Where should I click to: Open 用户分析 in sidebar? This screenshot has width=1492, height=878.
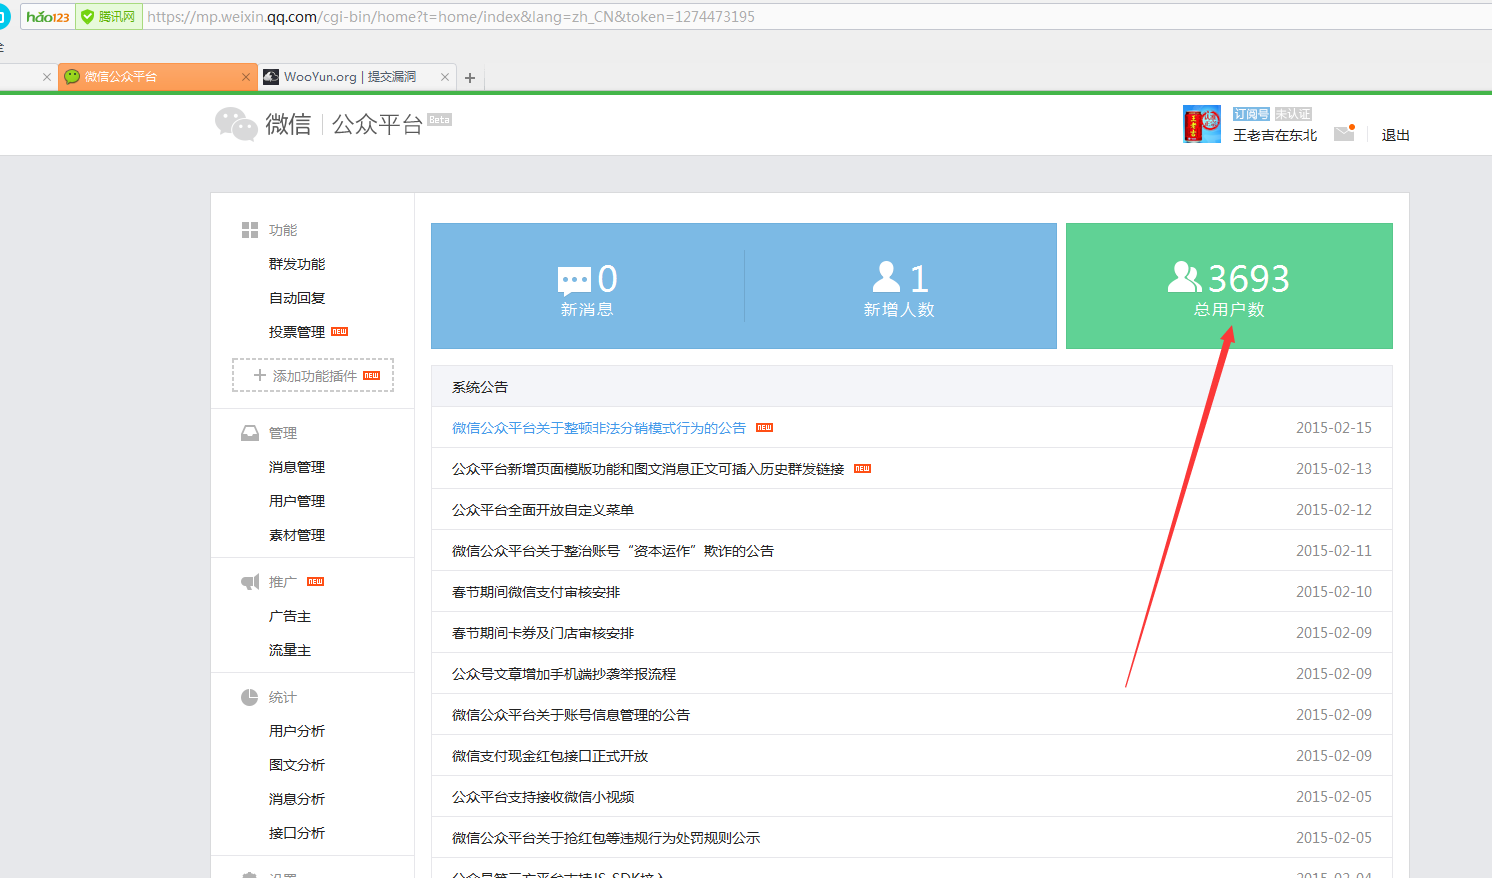click(297, 731)
